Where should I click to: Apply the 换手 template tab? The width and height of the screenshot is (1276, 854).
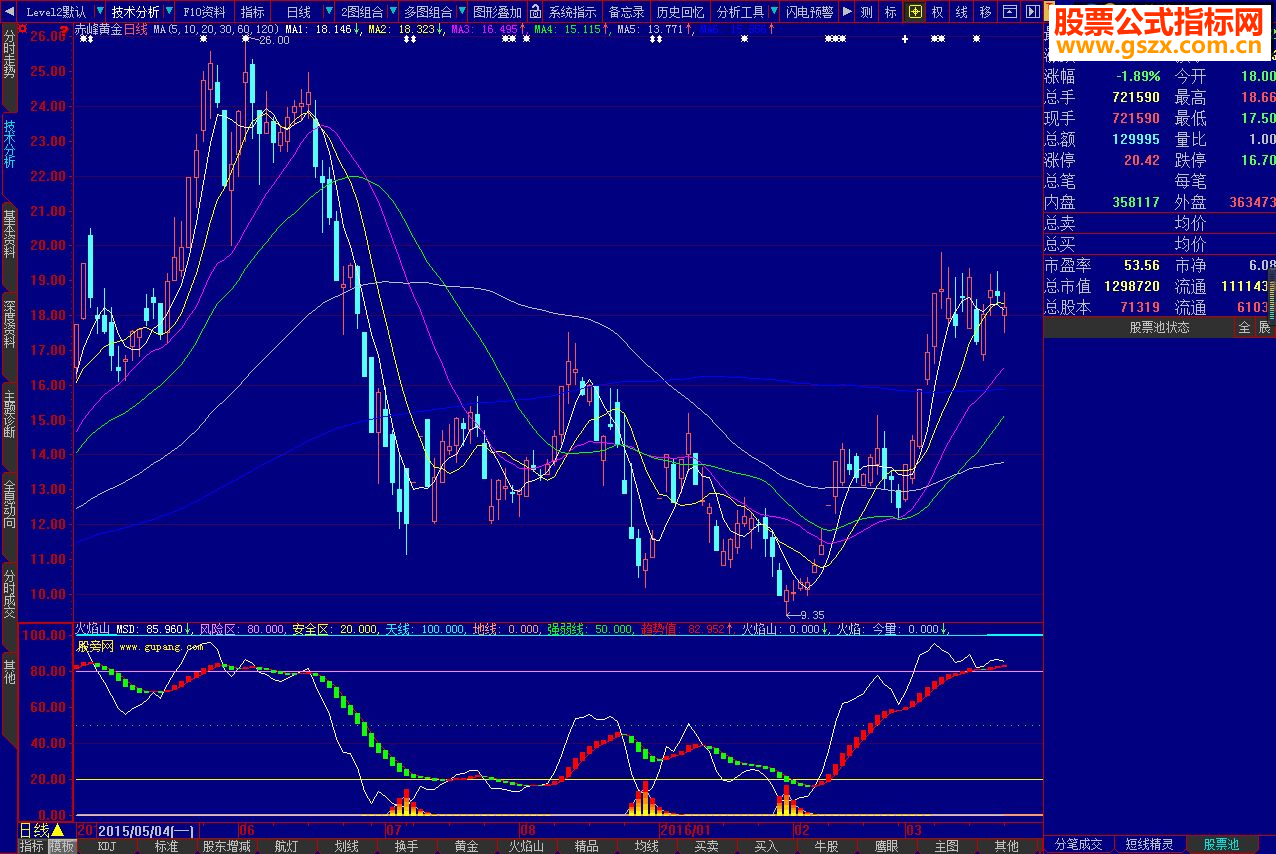click(x=406, y=846)
